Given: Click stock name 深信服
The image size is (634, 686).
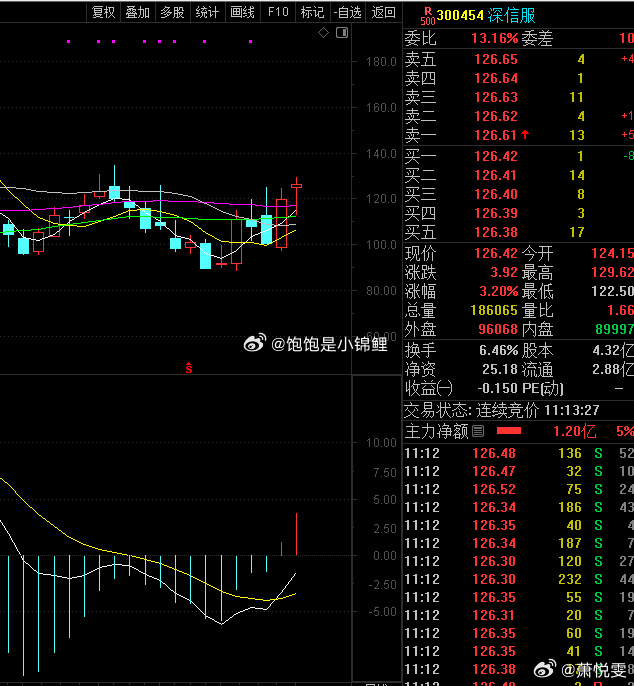Looking at the screenshot, I should click(511, 15).
